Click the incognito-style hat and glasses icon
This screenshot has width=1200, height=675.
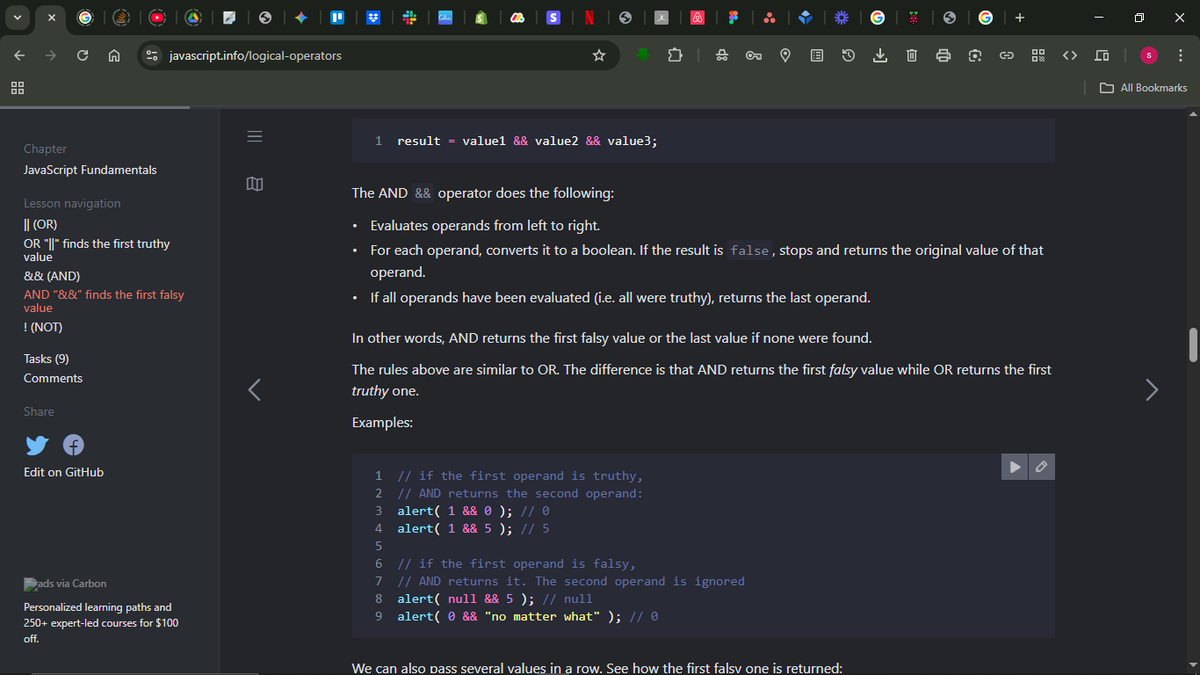coord(722,55)
